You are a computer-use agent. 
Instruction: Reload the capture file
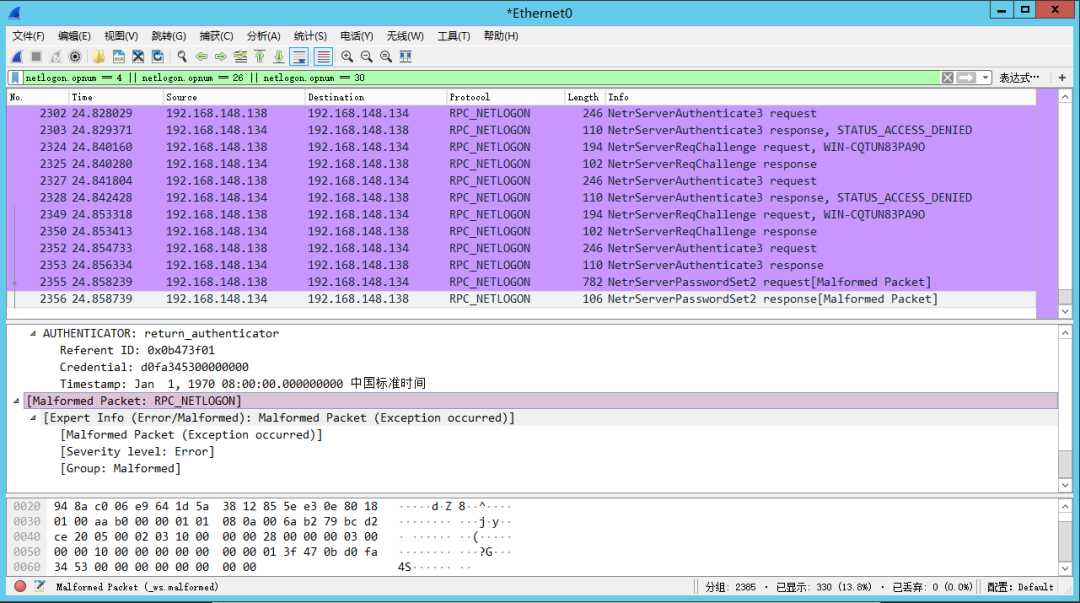[158, 57]
